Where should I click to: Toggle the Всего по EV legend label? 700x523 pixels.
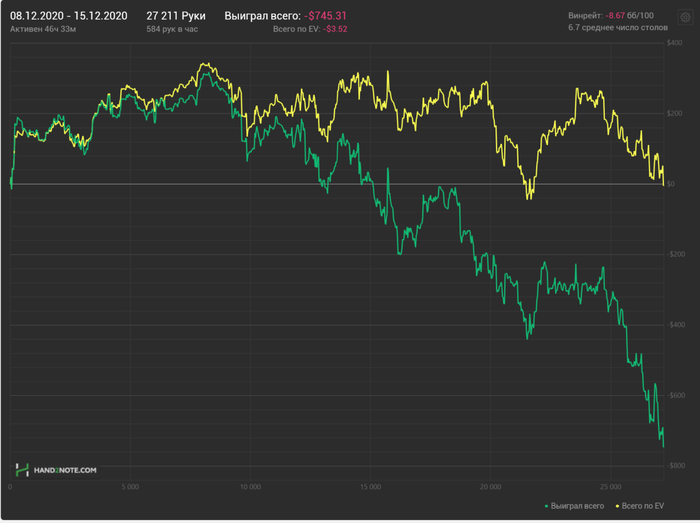[x=644, y=506]
